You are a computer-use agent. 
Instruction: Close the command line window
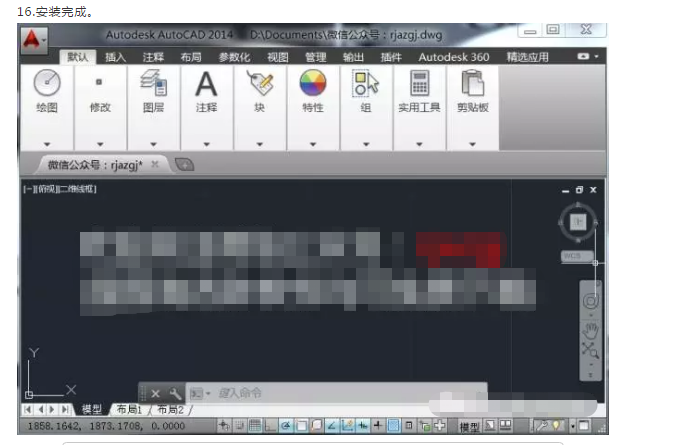pos(155,393)
